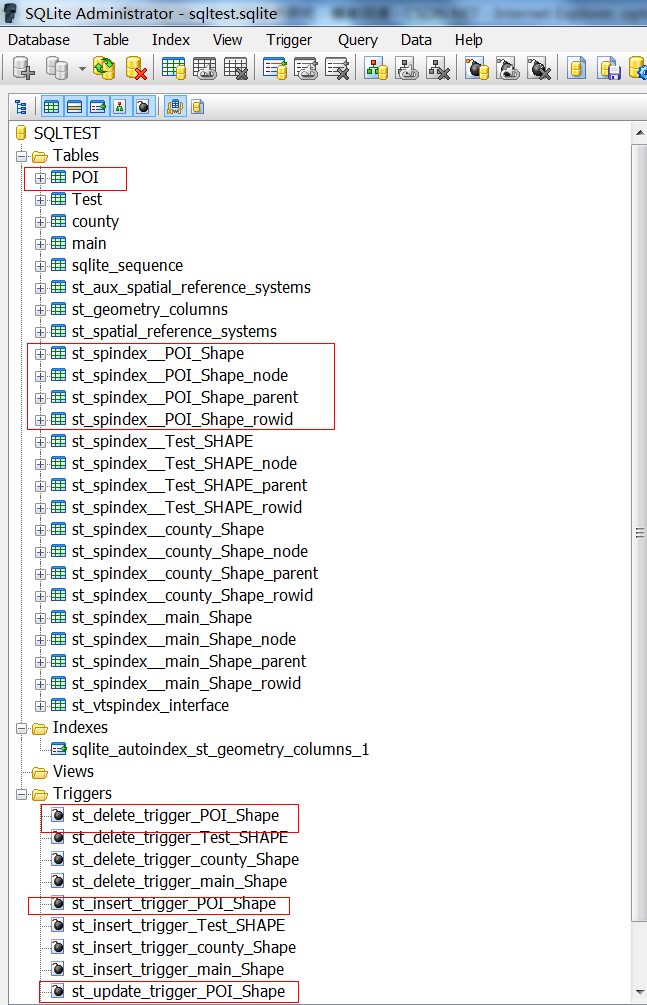Click the Open database icon
Screen dimensions: 647x1005
coord(57,68)
